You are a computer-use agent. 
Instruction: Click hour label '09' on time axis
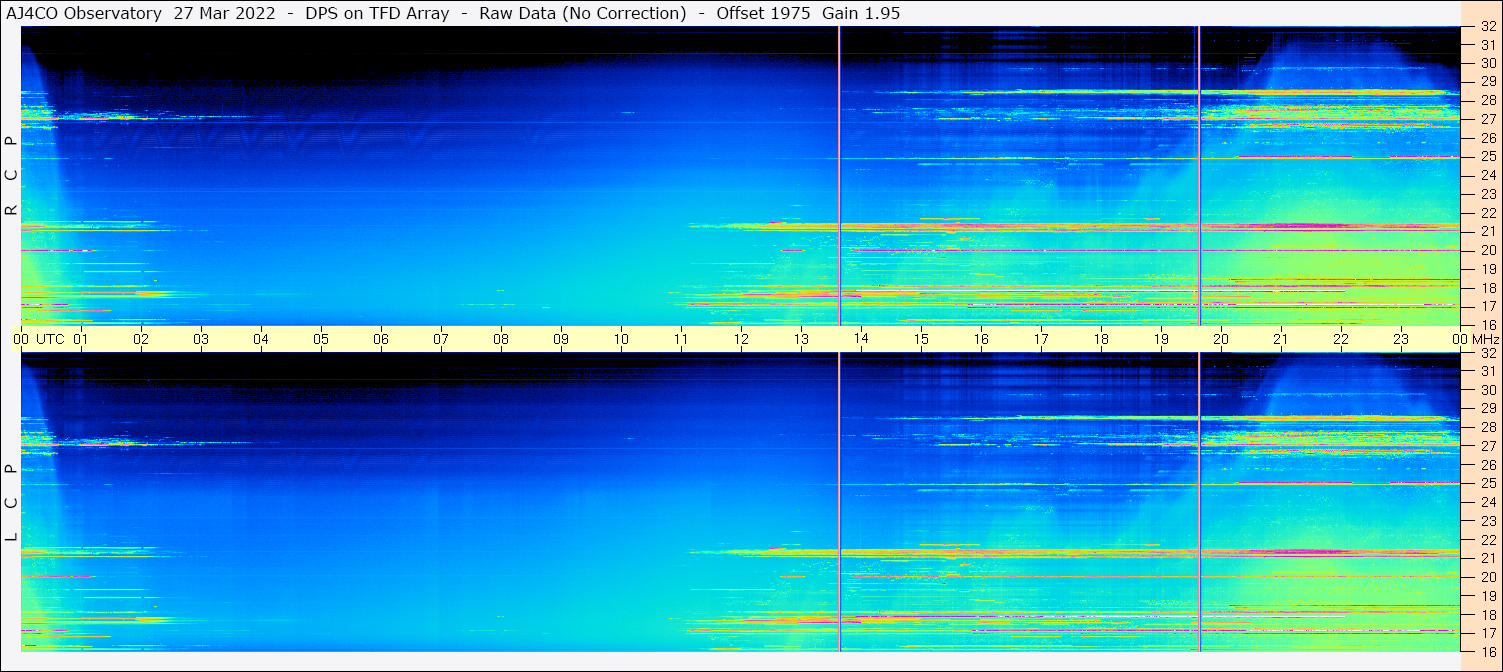[x=561, y=339]
